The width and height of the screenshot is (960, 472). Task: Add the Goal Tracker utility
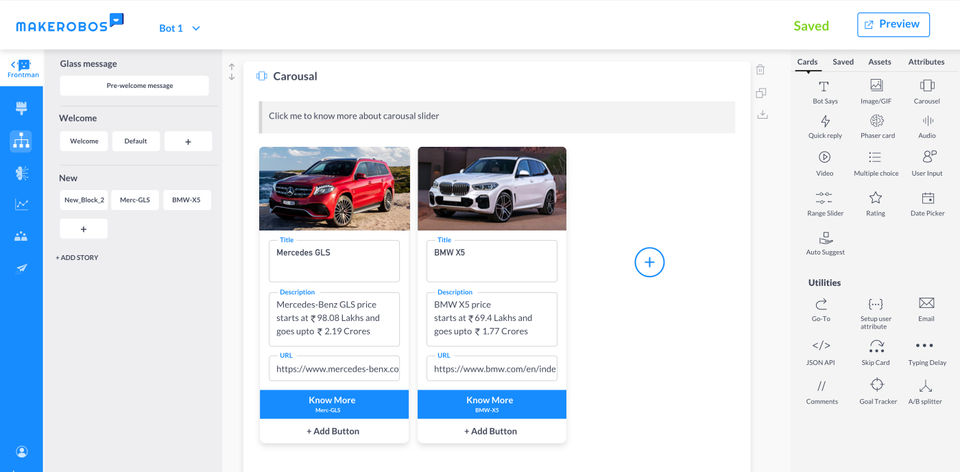pyautogui.click(x=877, y=392)
